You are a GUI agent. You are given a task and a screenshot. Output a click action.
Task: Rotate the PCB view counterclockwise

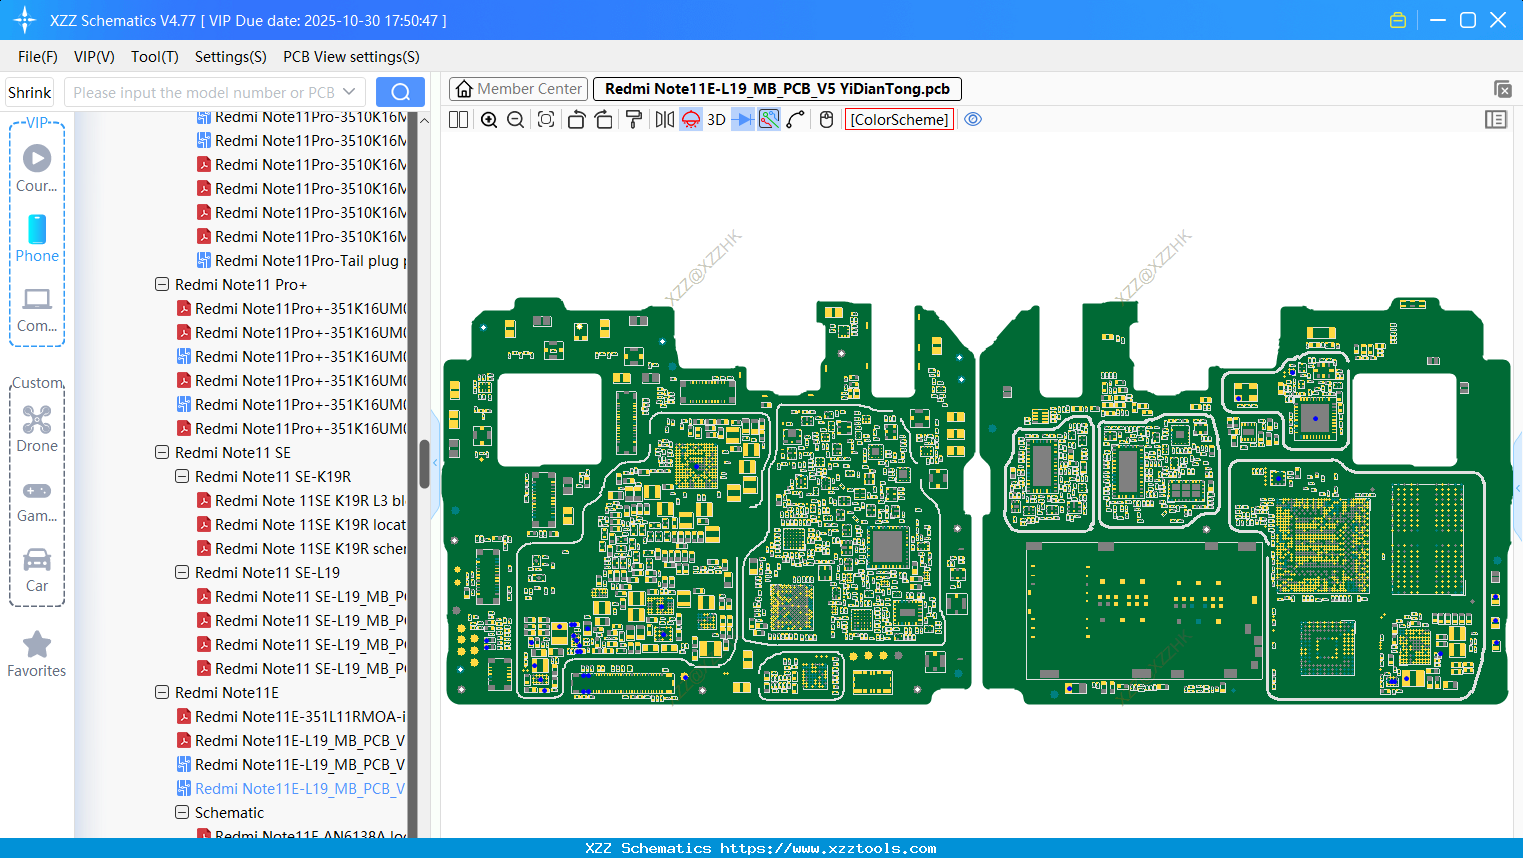click(576, 119)
